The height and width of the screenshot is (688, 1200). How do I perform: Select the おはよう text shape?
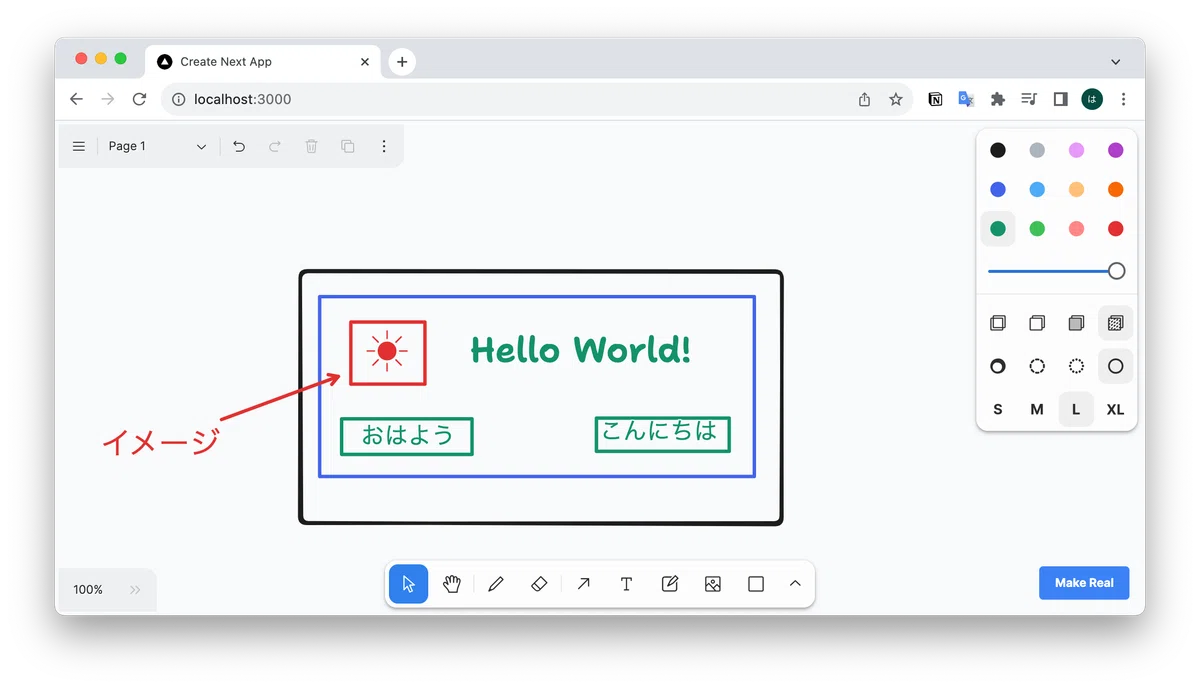(407, 435)
